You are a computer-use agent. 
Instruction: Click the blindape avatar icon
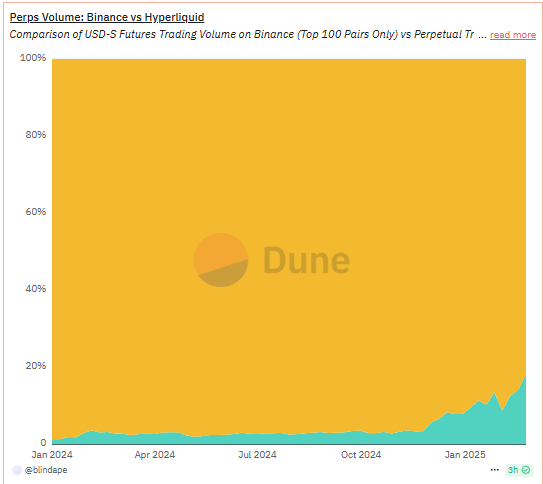17,470
